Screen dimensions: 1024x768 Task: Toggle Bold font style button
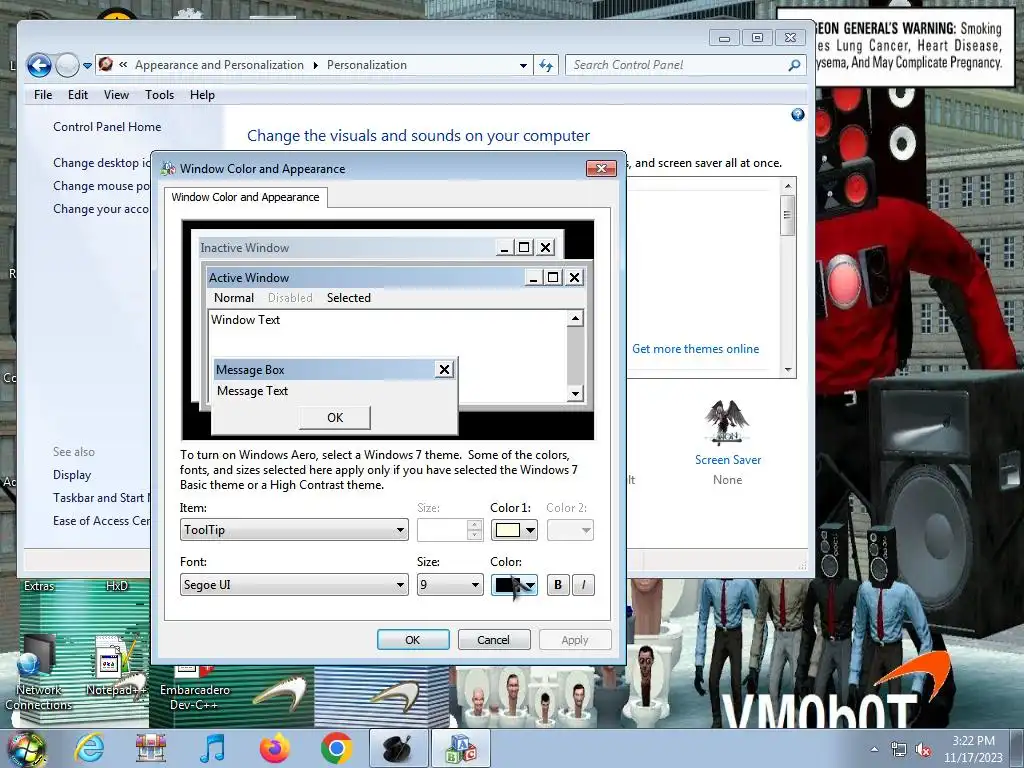pyautogui.click(x=558, y=584)
